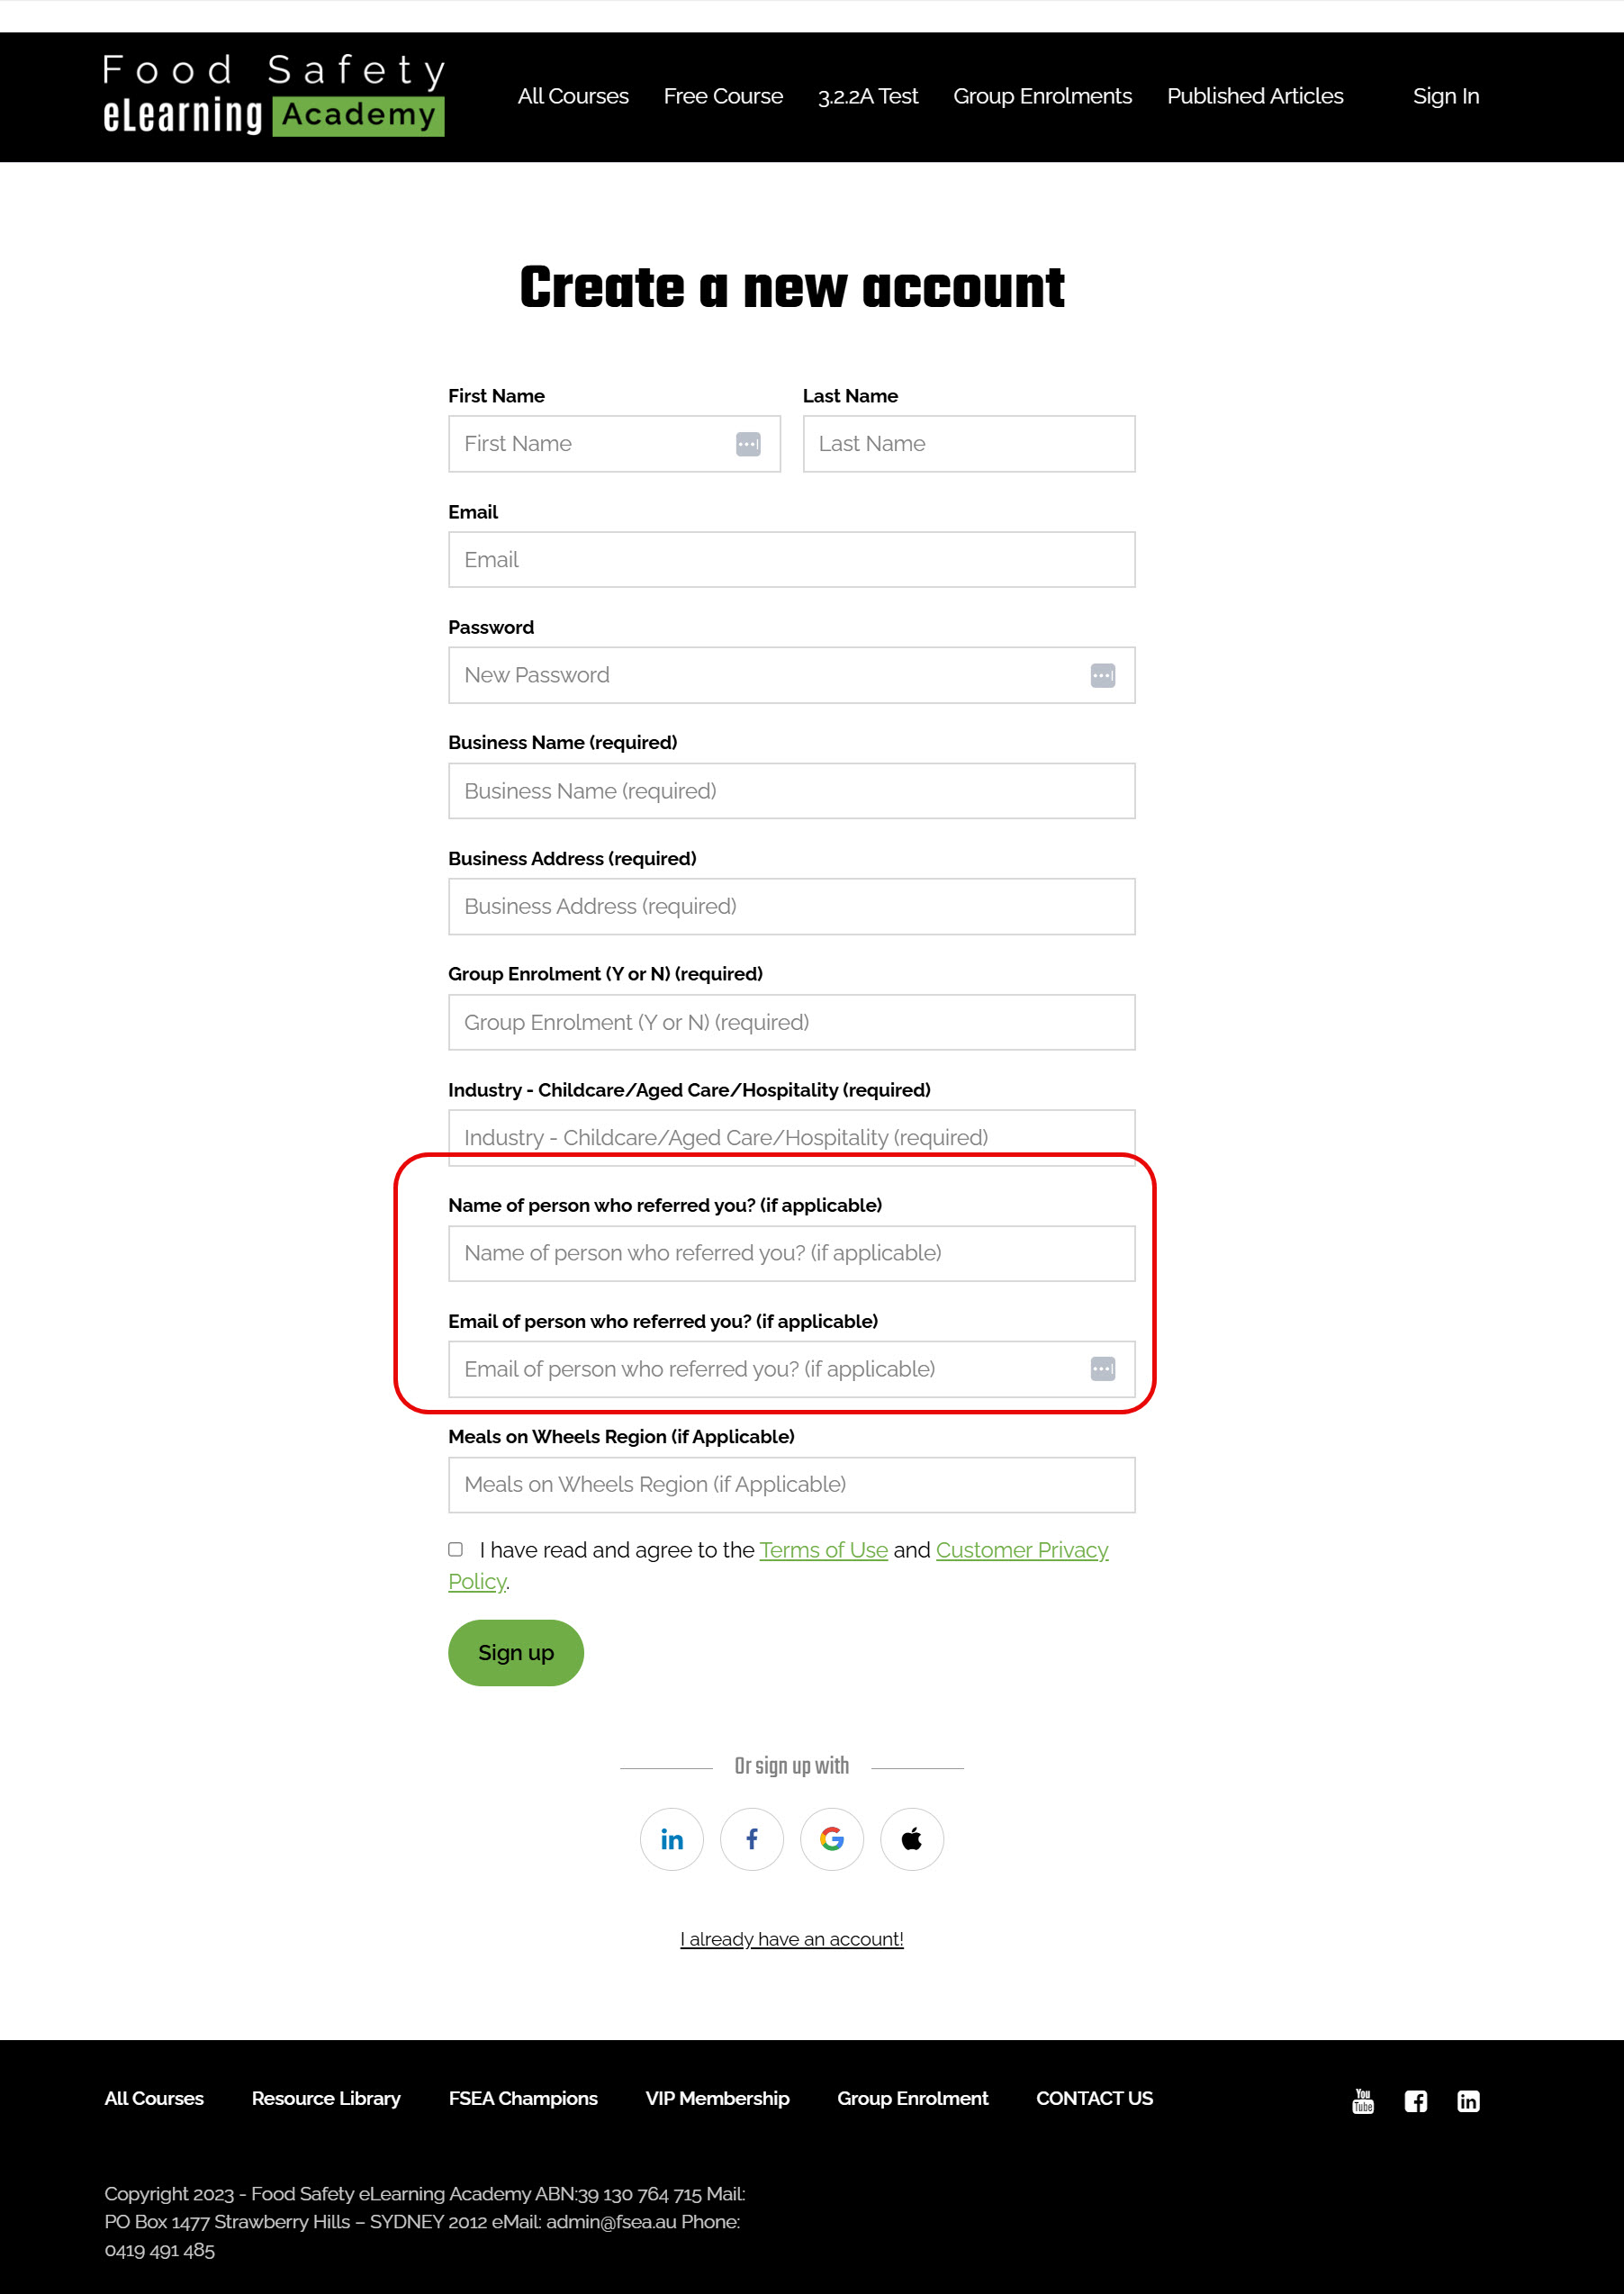Open Facebook page from footer icon
1624x2294 pixels.
point(1415,2101)
